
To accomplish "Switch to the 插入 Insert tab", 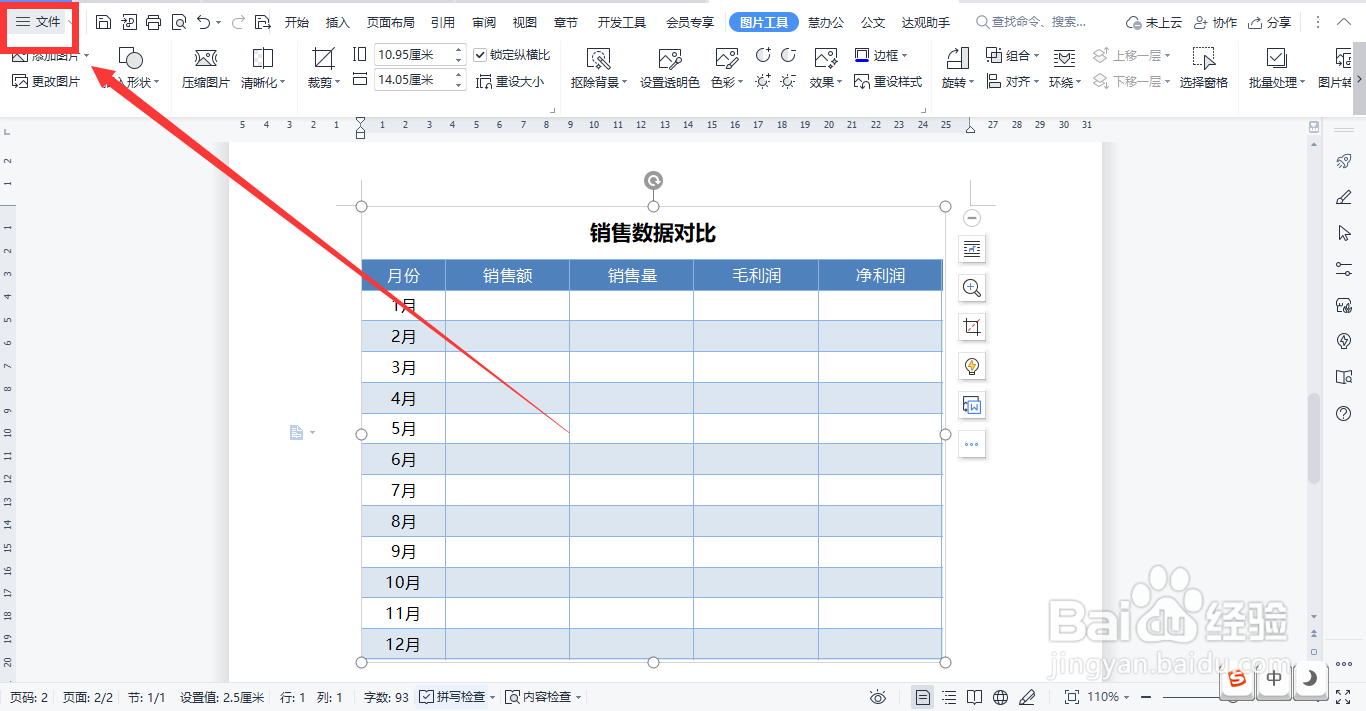I will (x=338, y=22).
